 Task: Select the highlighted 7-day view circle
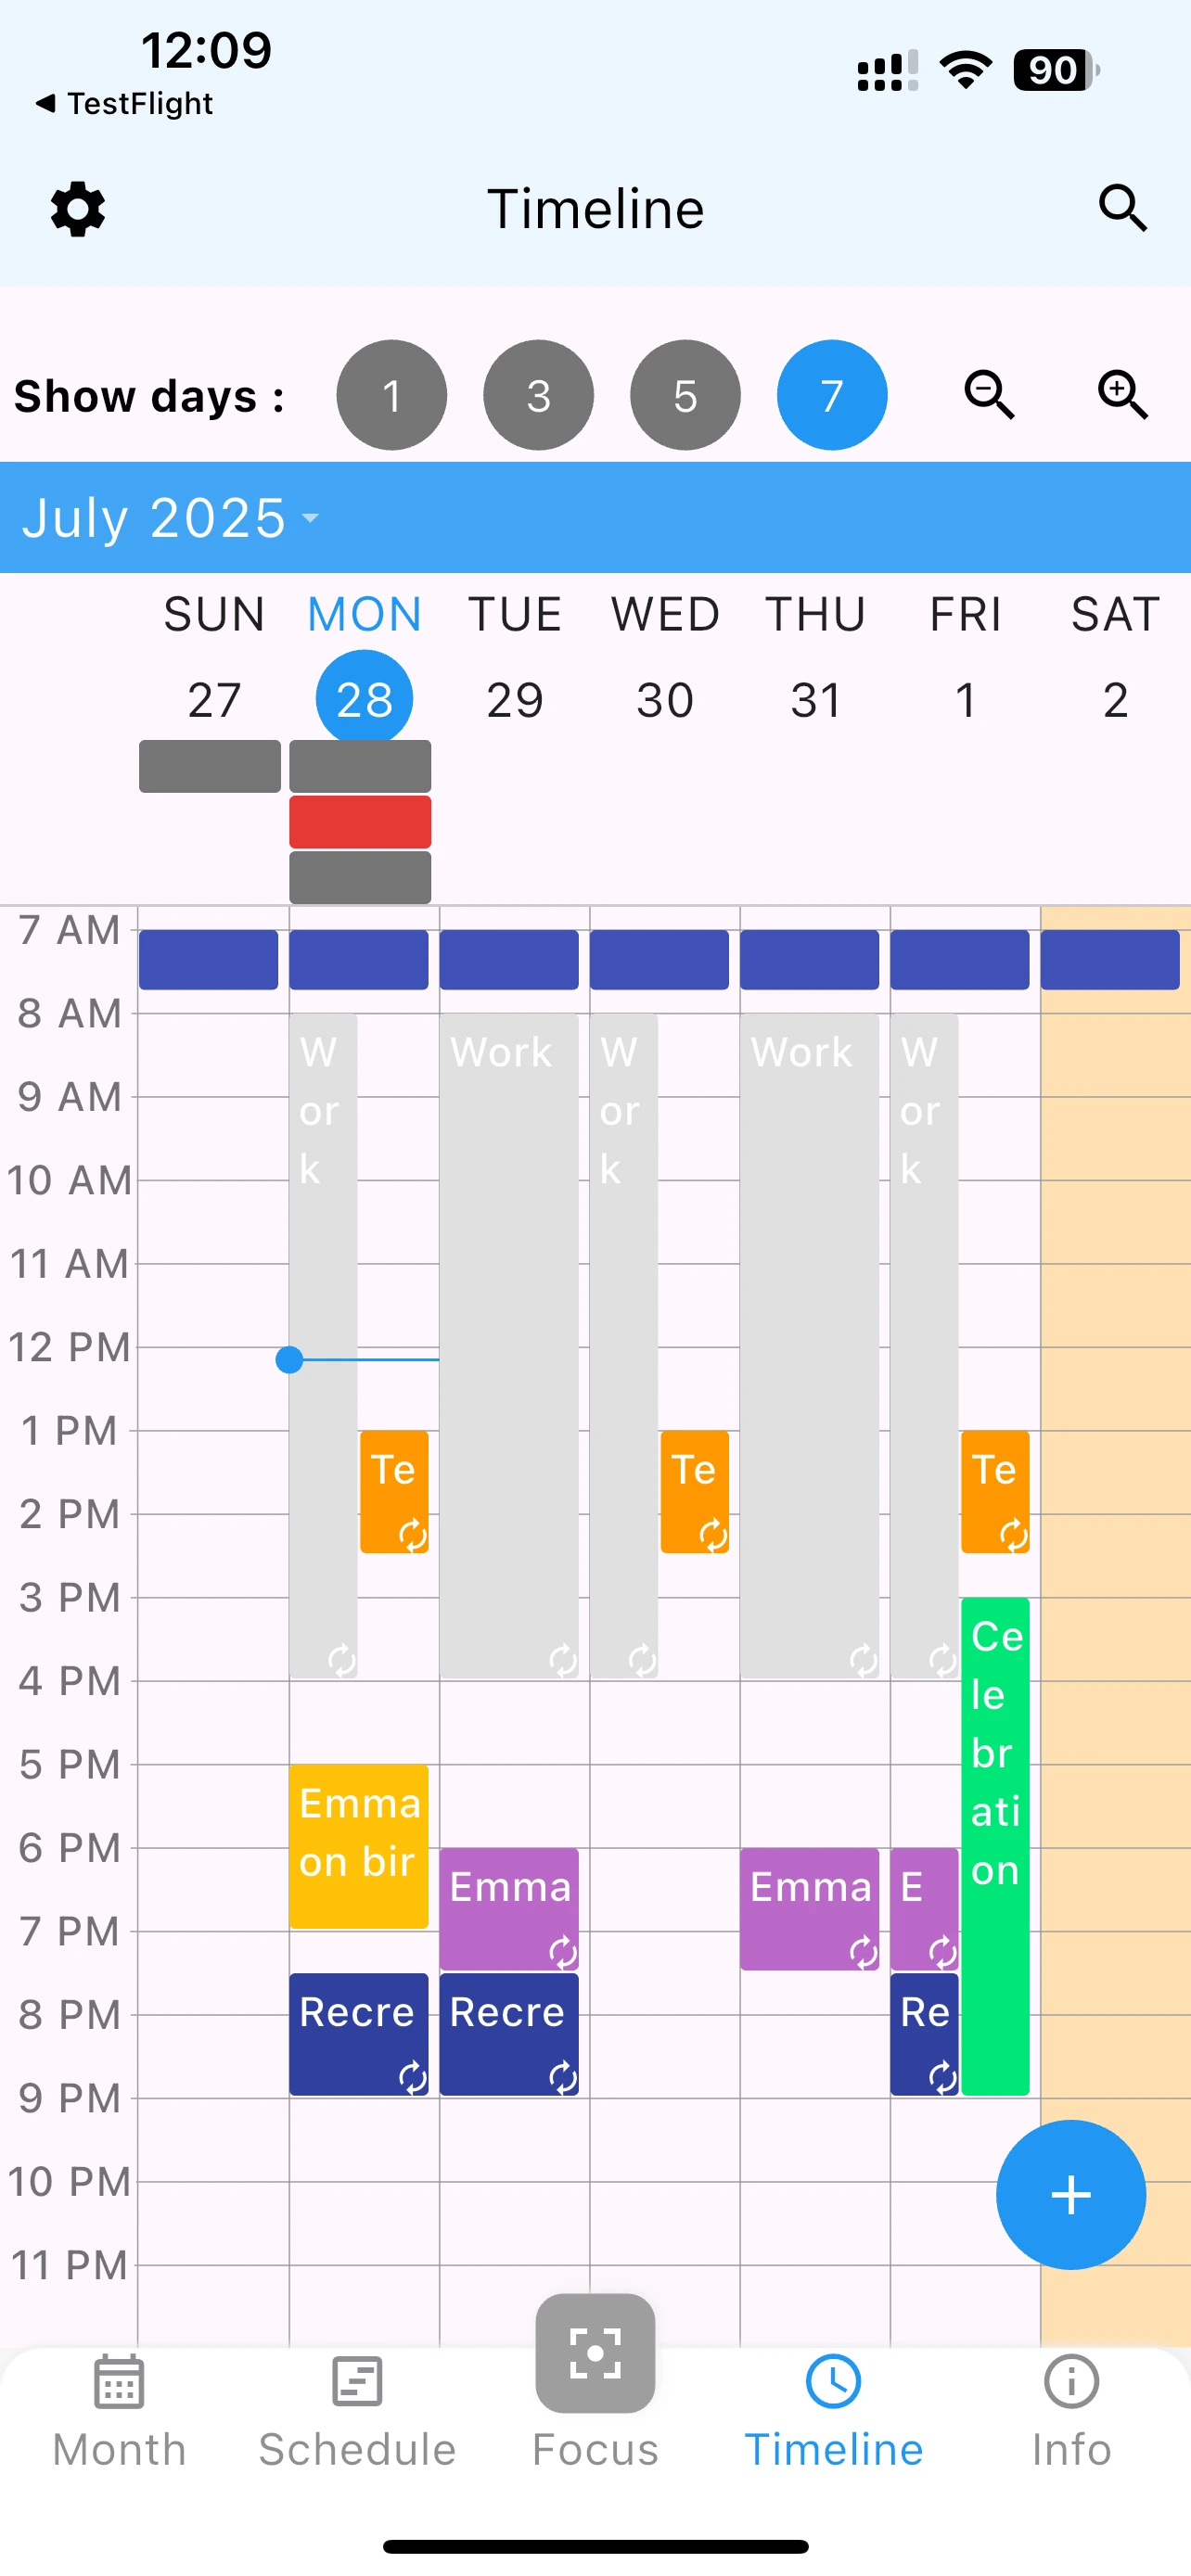pos(831,395)
